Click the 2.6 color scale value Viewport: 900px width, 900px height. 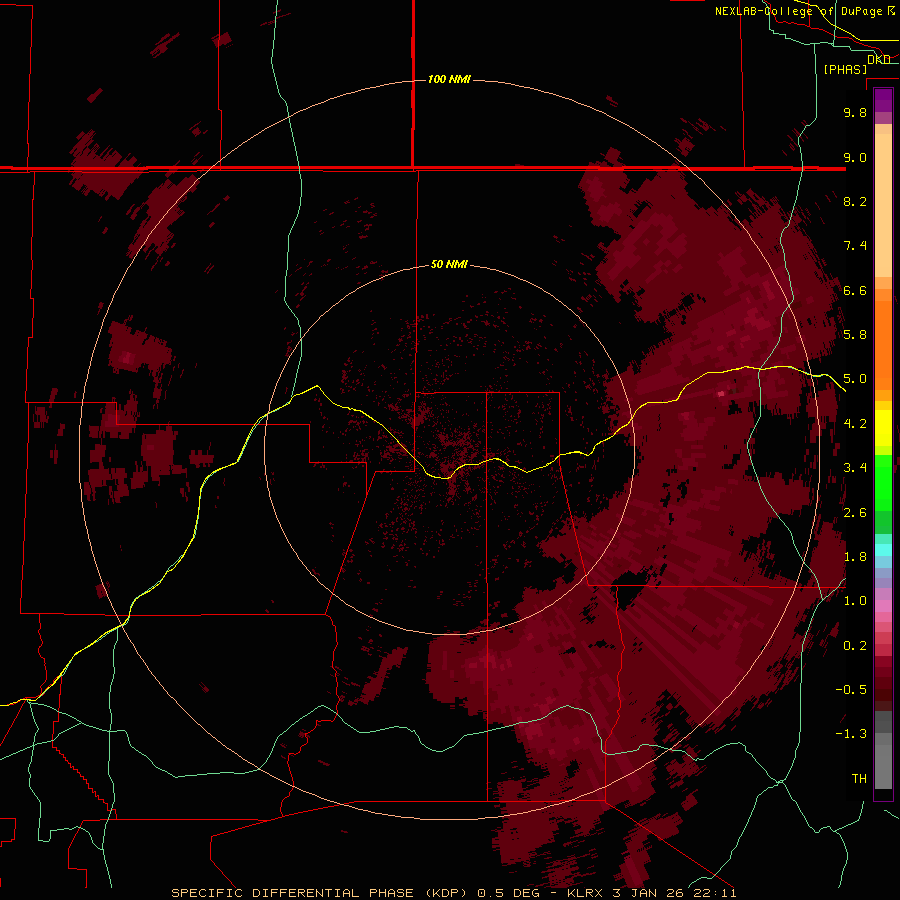coord(855,513)
